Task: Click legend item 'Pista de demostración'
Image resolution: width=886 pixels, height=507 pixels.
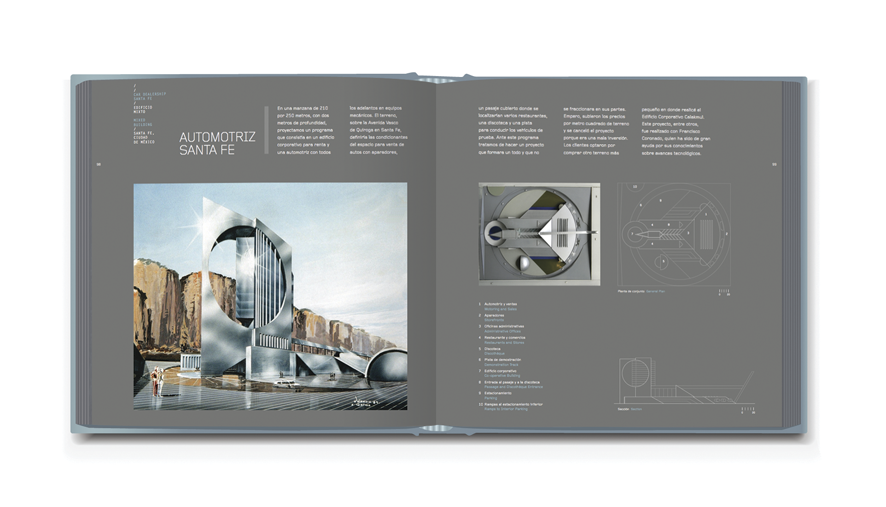Action: pos(503,359)
